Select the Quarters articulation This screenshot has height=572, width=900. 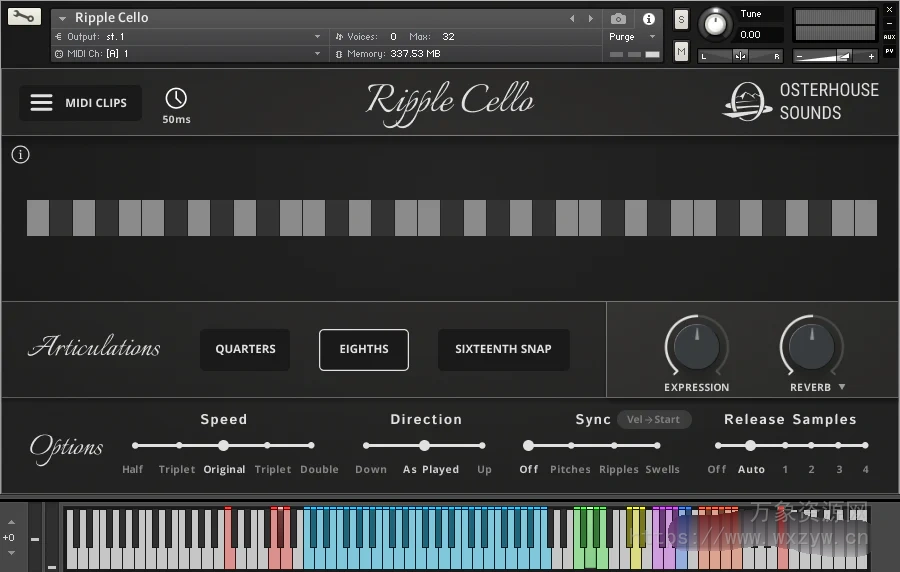245,349
